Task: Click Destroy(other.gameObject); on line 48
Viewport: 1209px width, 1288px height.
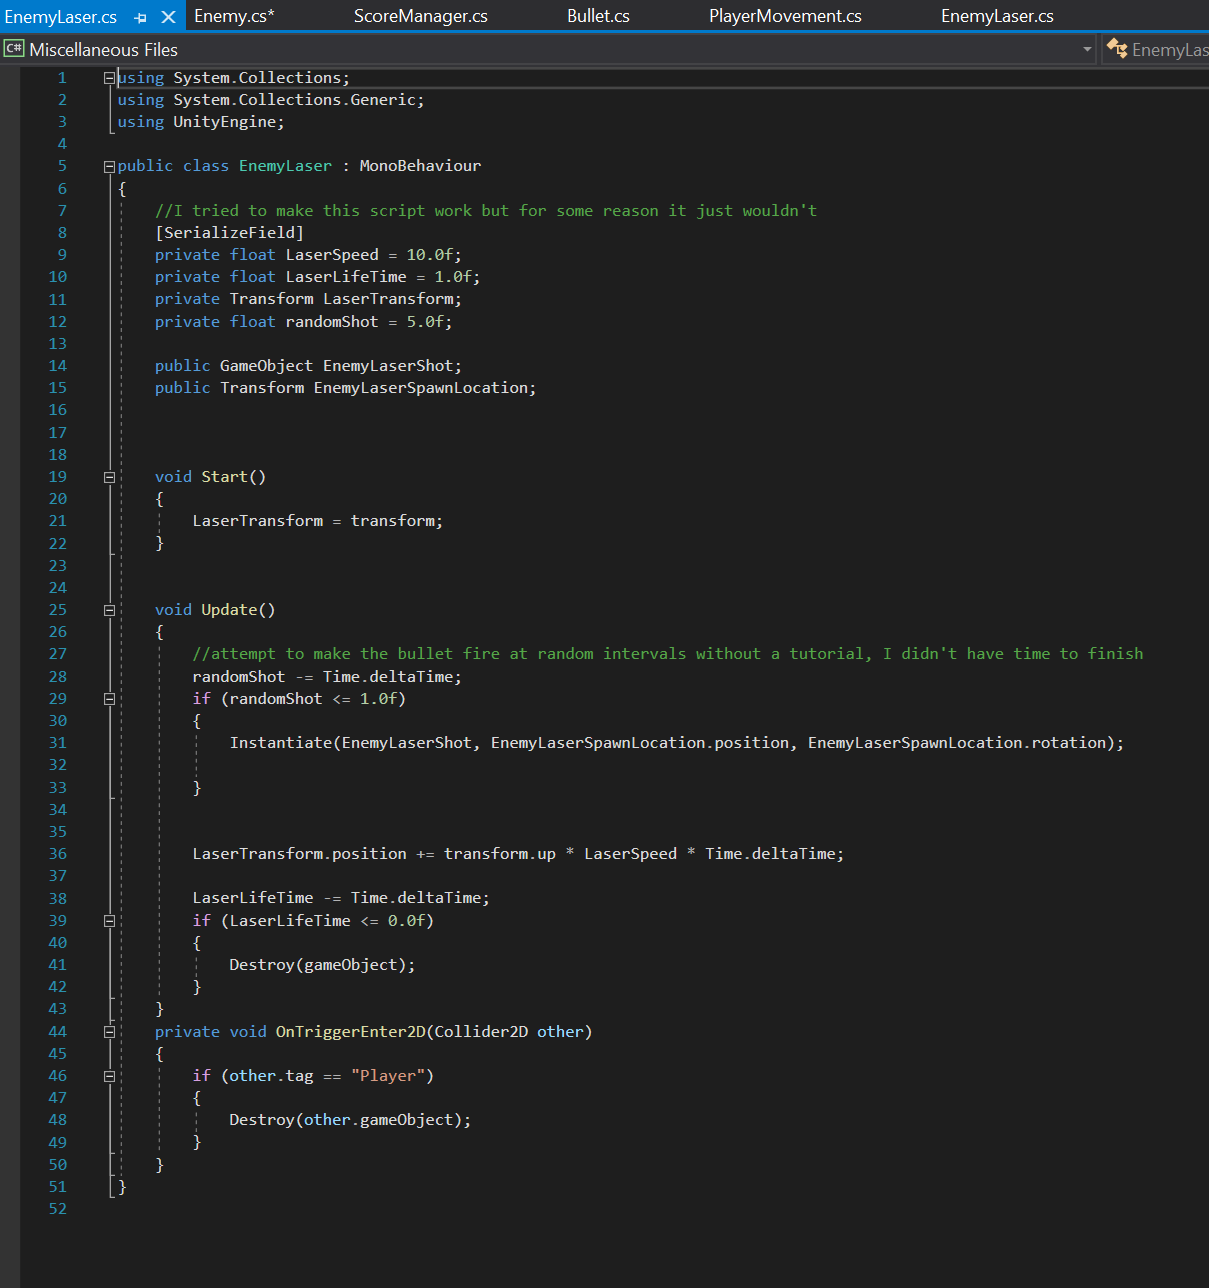Action: coord(350,1119)
